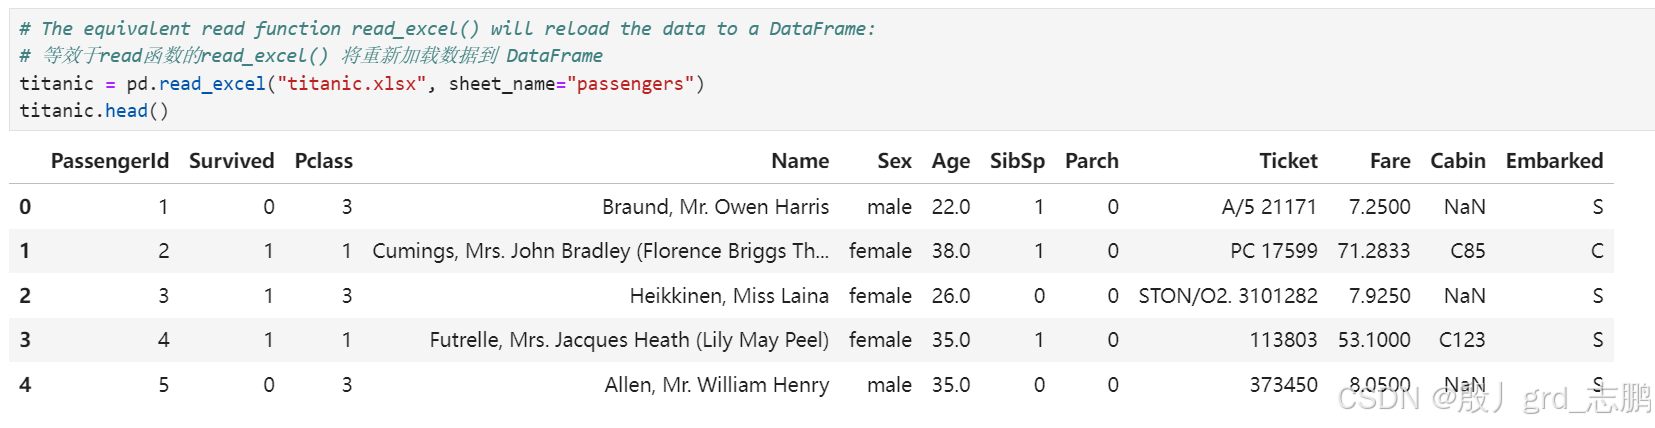Click the Name column header
Image resolution: width=1655 pixels, height=428 pixels.
(x=799, y=161)
